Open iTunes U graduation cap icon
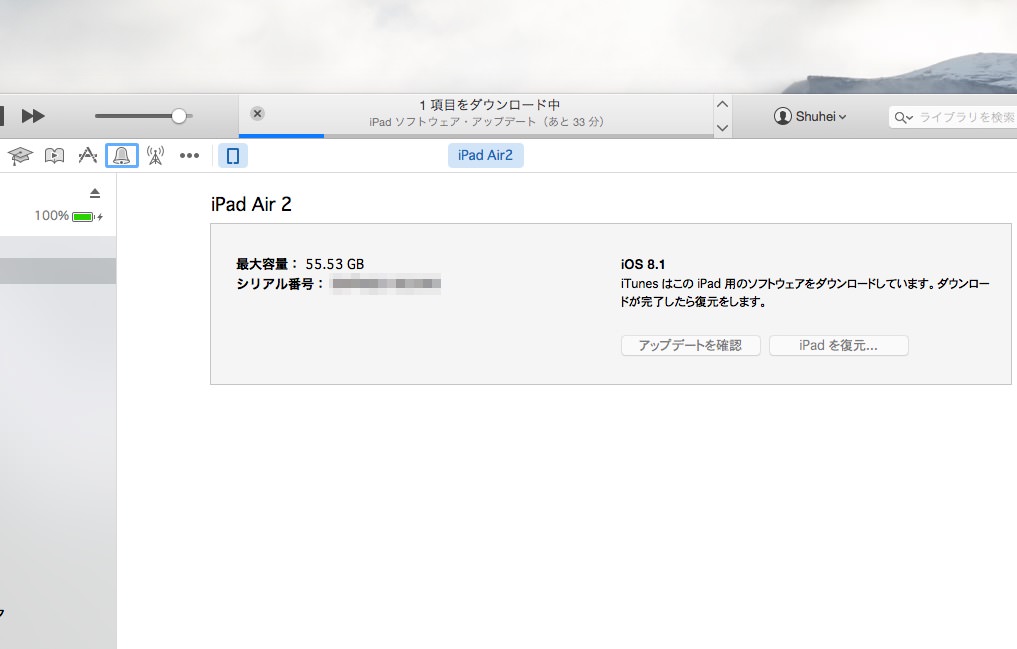Screen dimensions: 1017x649 click(20, 156)
